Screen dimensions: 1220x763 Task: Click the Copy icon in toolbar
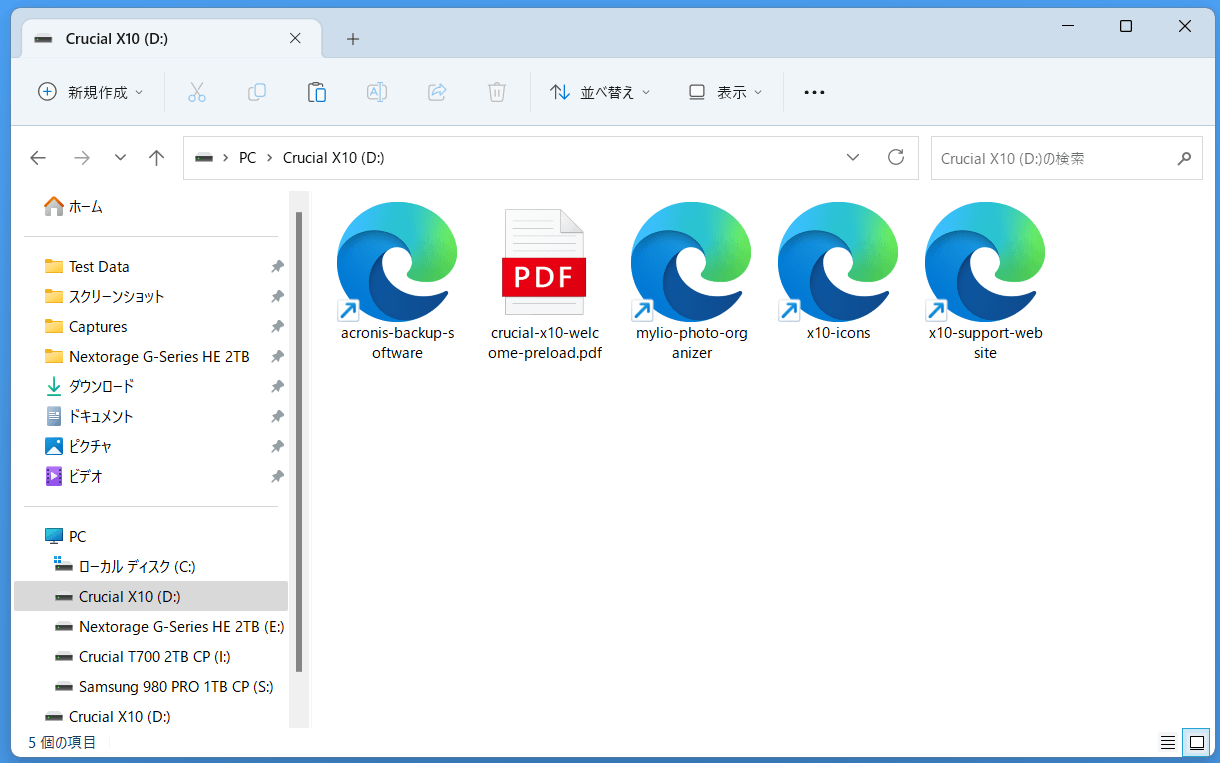[257, 92]
